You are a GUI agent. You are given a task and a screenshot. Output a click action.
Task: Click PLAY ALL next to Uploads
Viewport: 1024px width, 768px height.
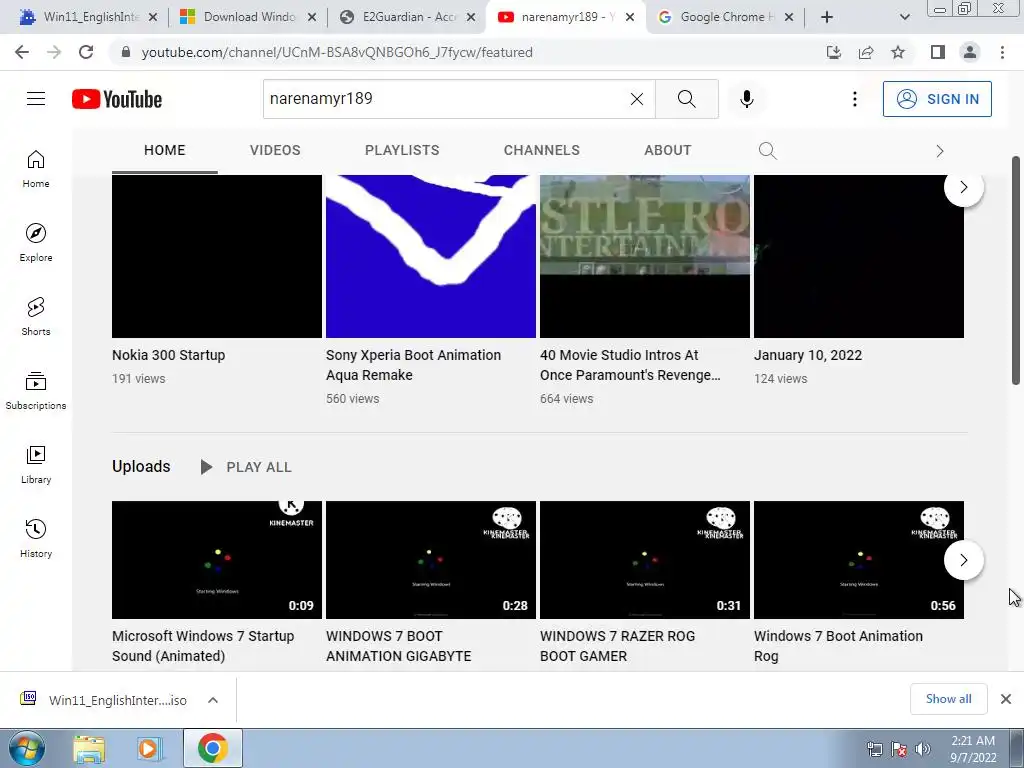246,467
